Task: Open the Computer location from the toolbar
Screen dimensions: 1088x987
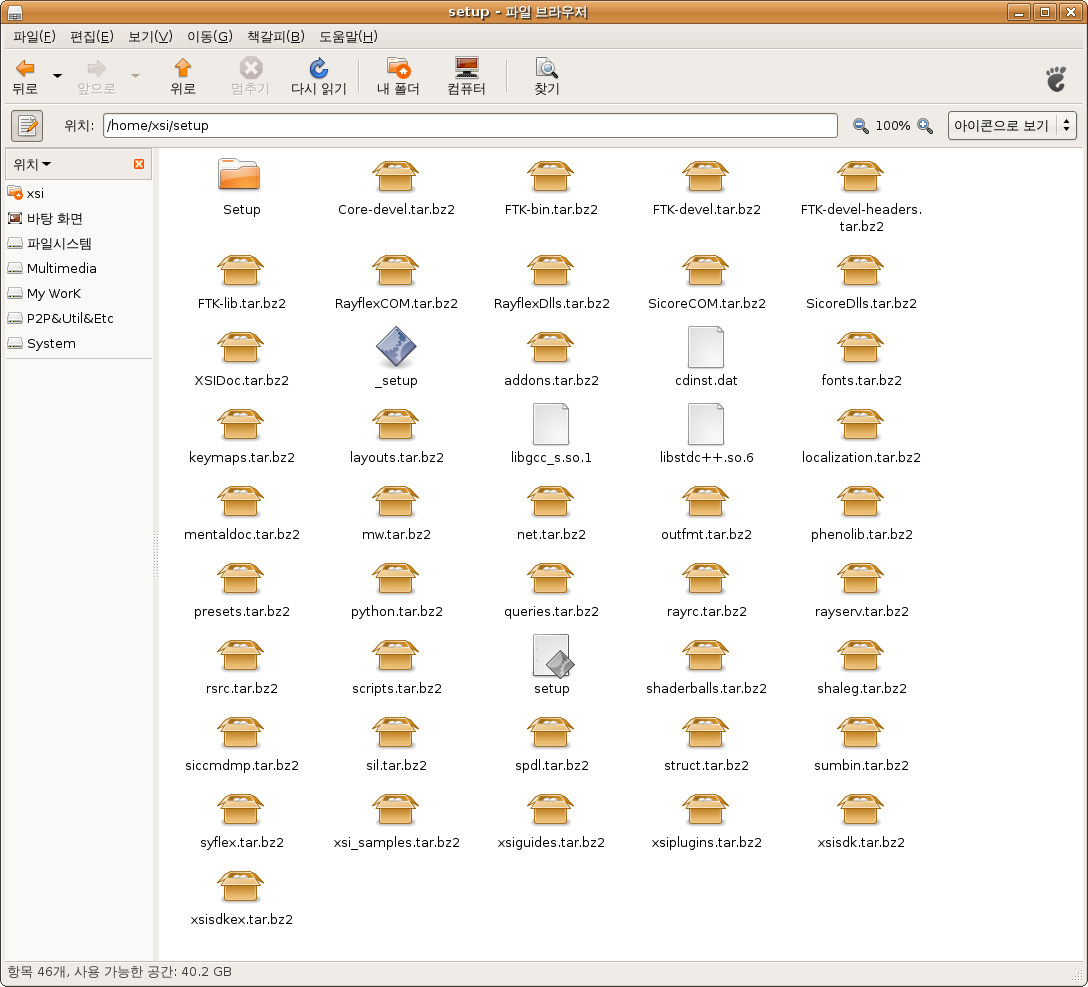Action: [466, 69]
